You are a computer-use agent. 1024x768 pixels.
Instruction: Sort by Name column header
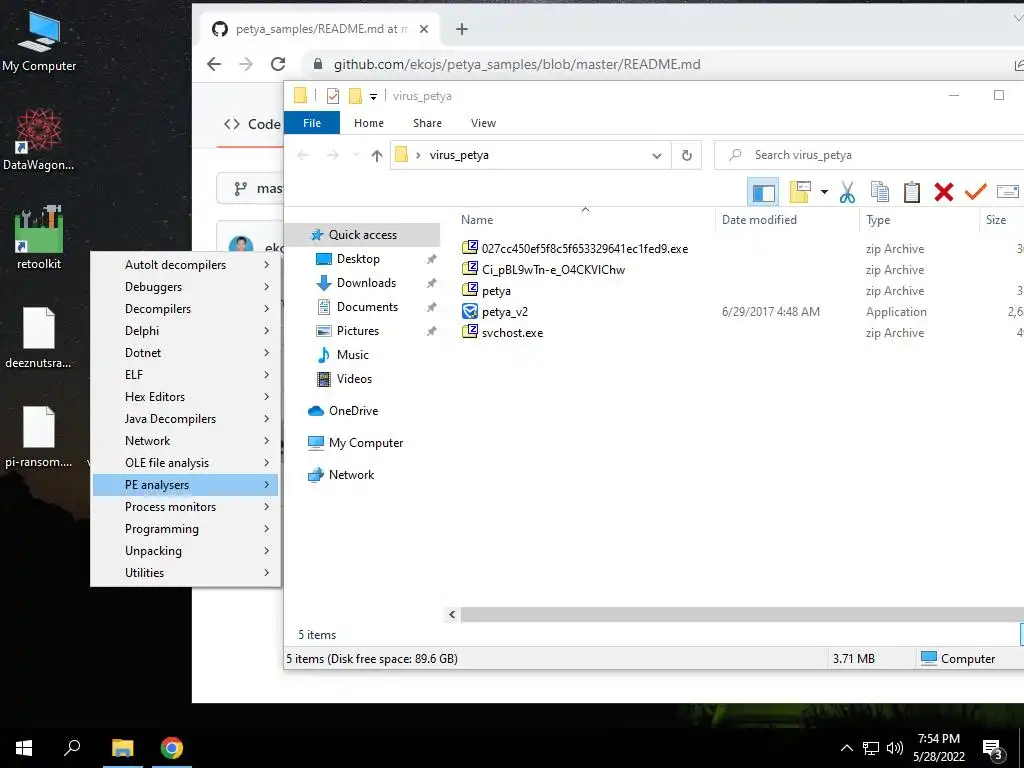pos(477,220)
